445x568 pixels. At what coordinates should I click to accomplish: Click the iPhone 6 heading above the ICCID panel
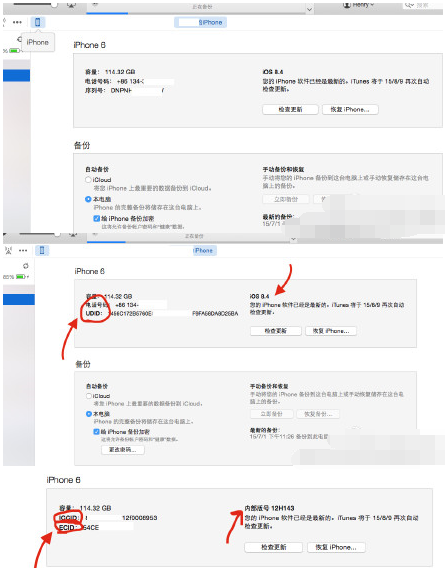[63, 480]
